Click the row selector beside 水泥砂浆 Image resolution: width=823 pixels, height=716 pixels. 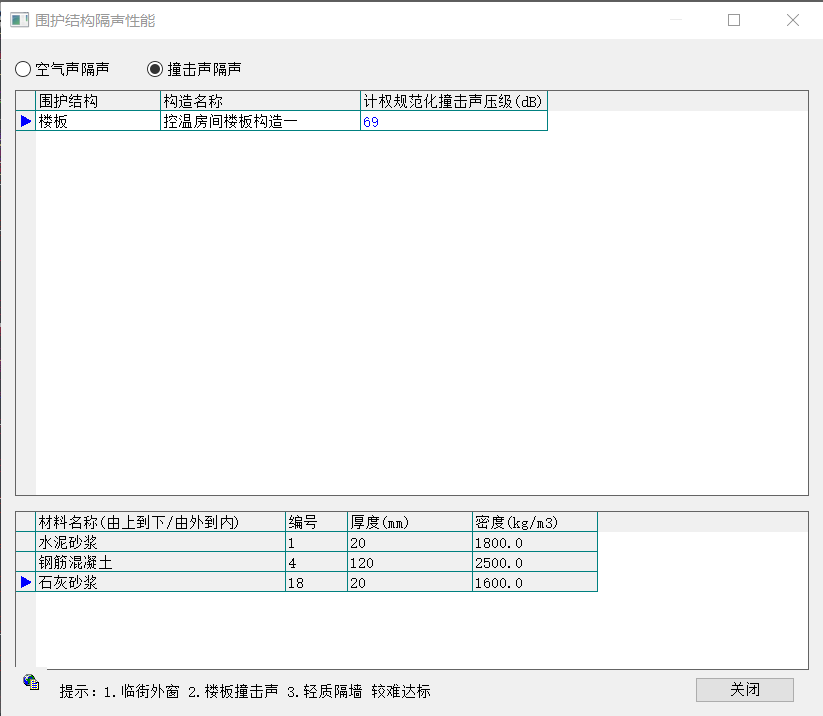pyautogui.click(x=26, y=542)
